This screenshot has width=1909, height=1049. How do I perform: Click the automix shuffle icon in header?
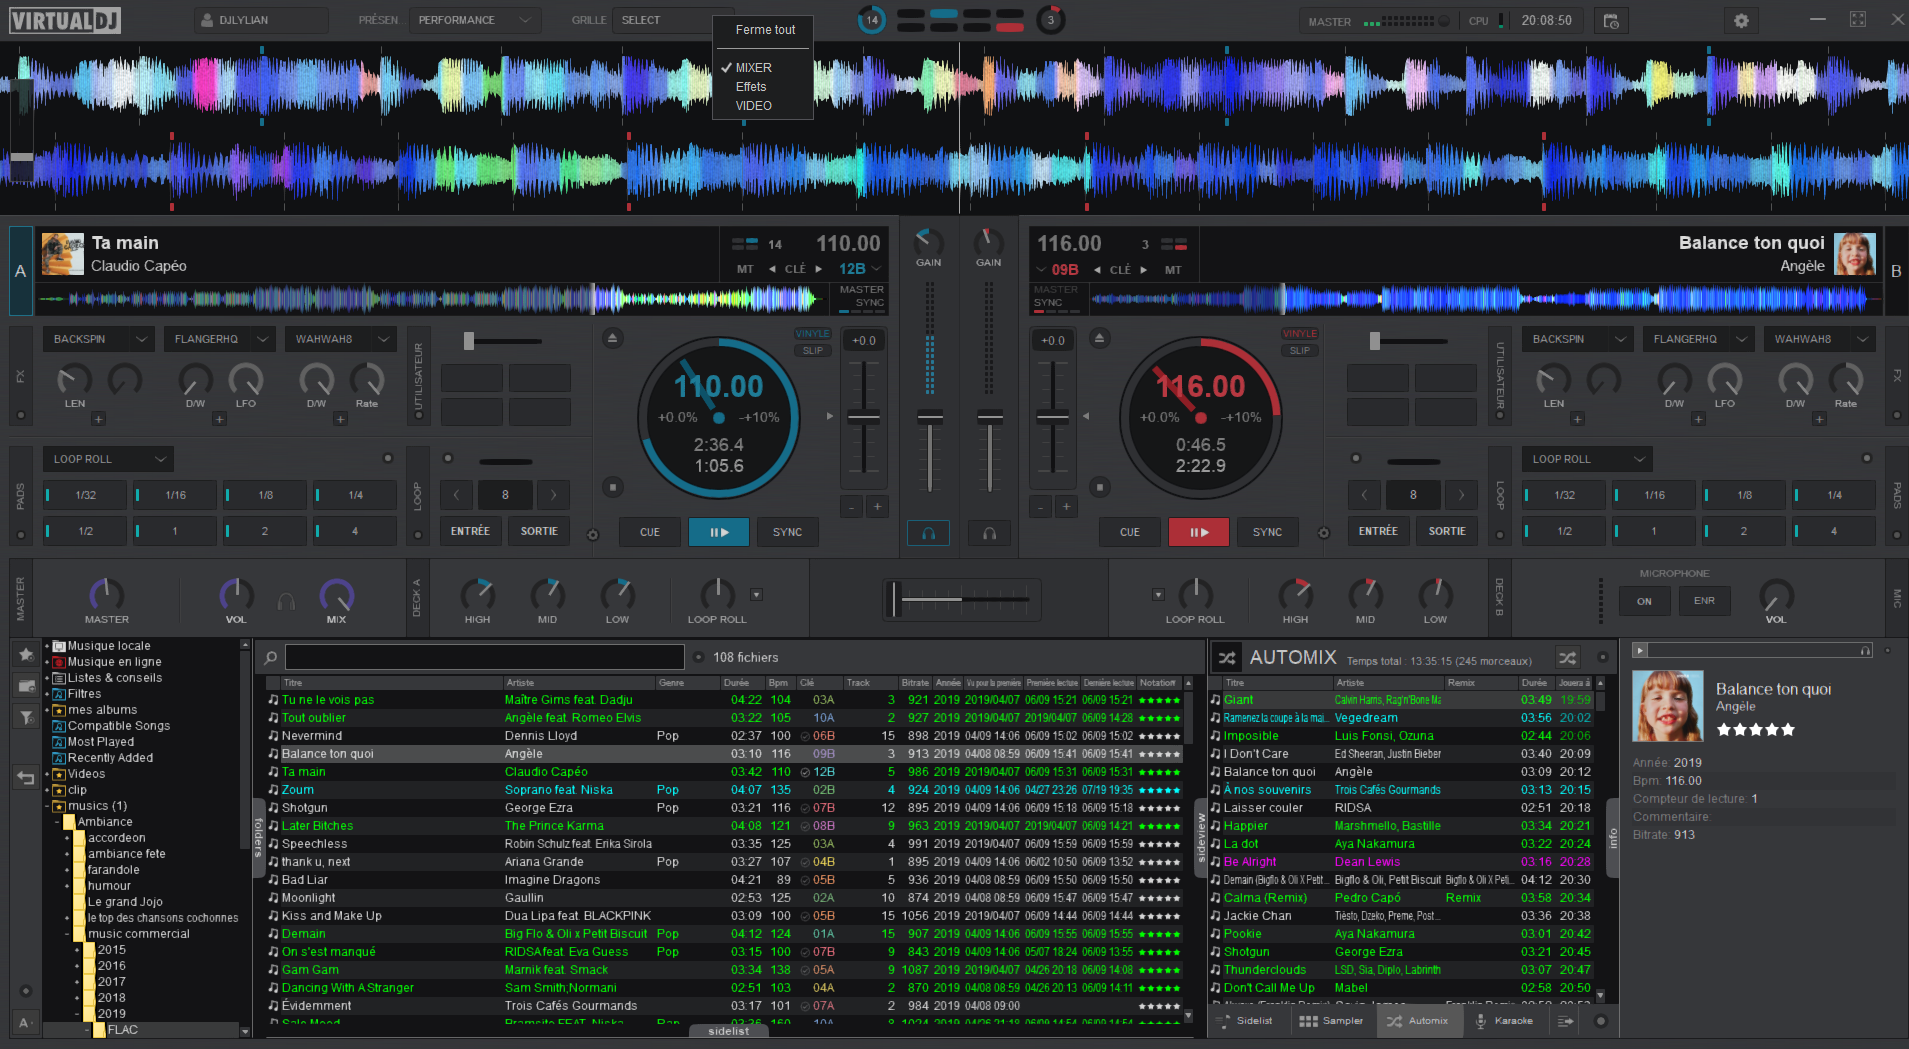[x=1227, y=658]
